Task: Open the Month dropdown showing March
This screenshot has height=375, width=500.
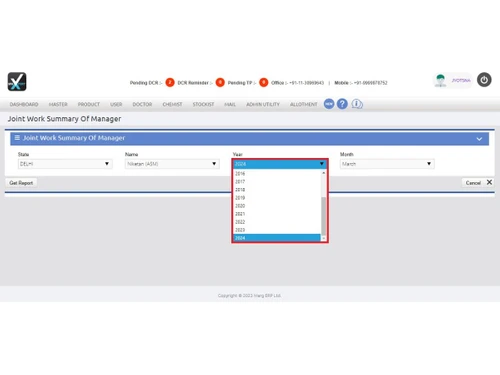Action: pos(387,164)
